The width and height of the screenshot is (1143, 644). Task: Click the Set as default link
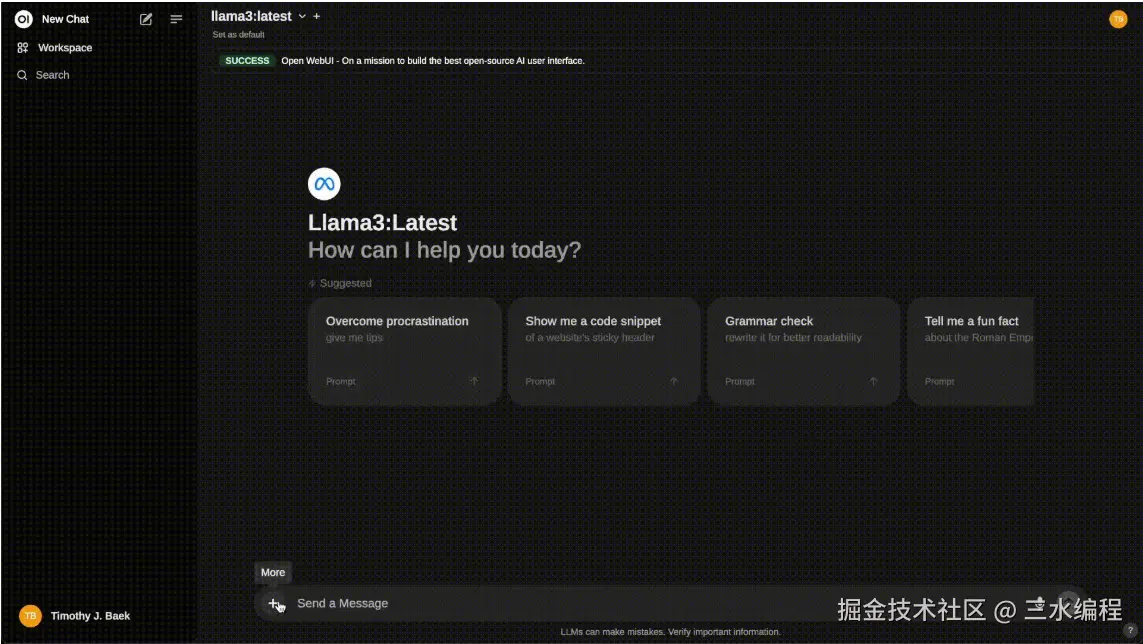point(238,34)
